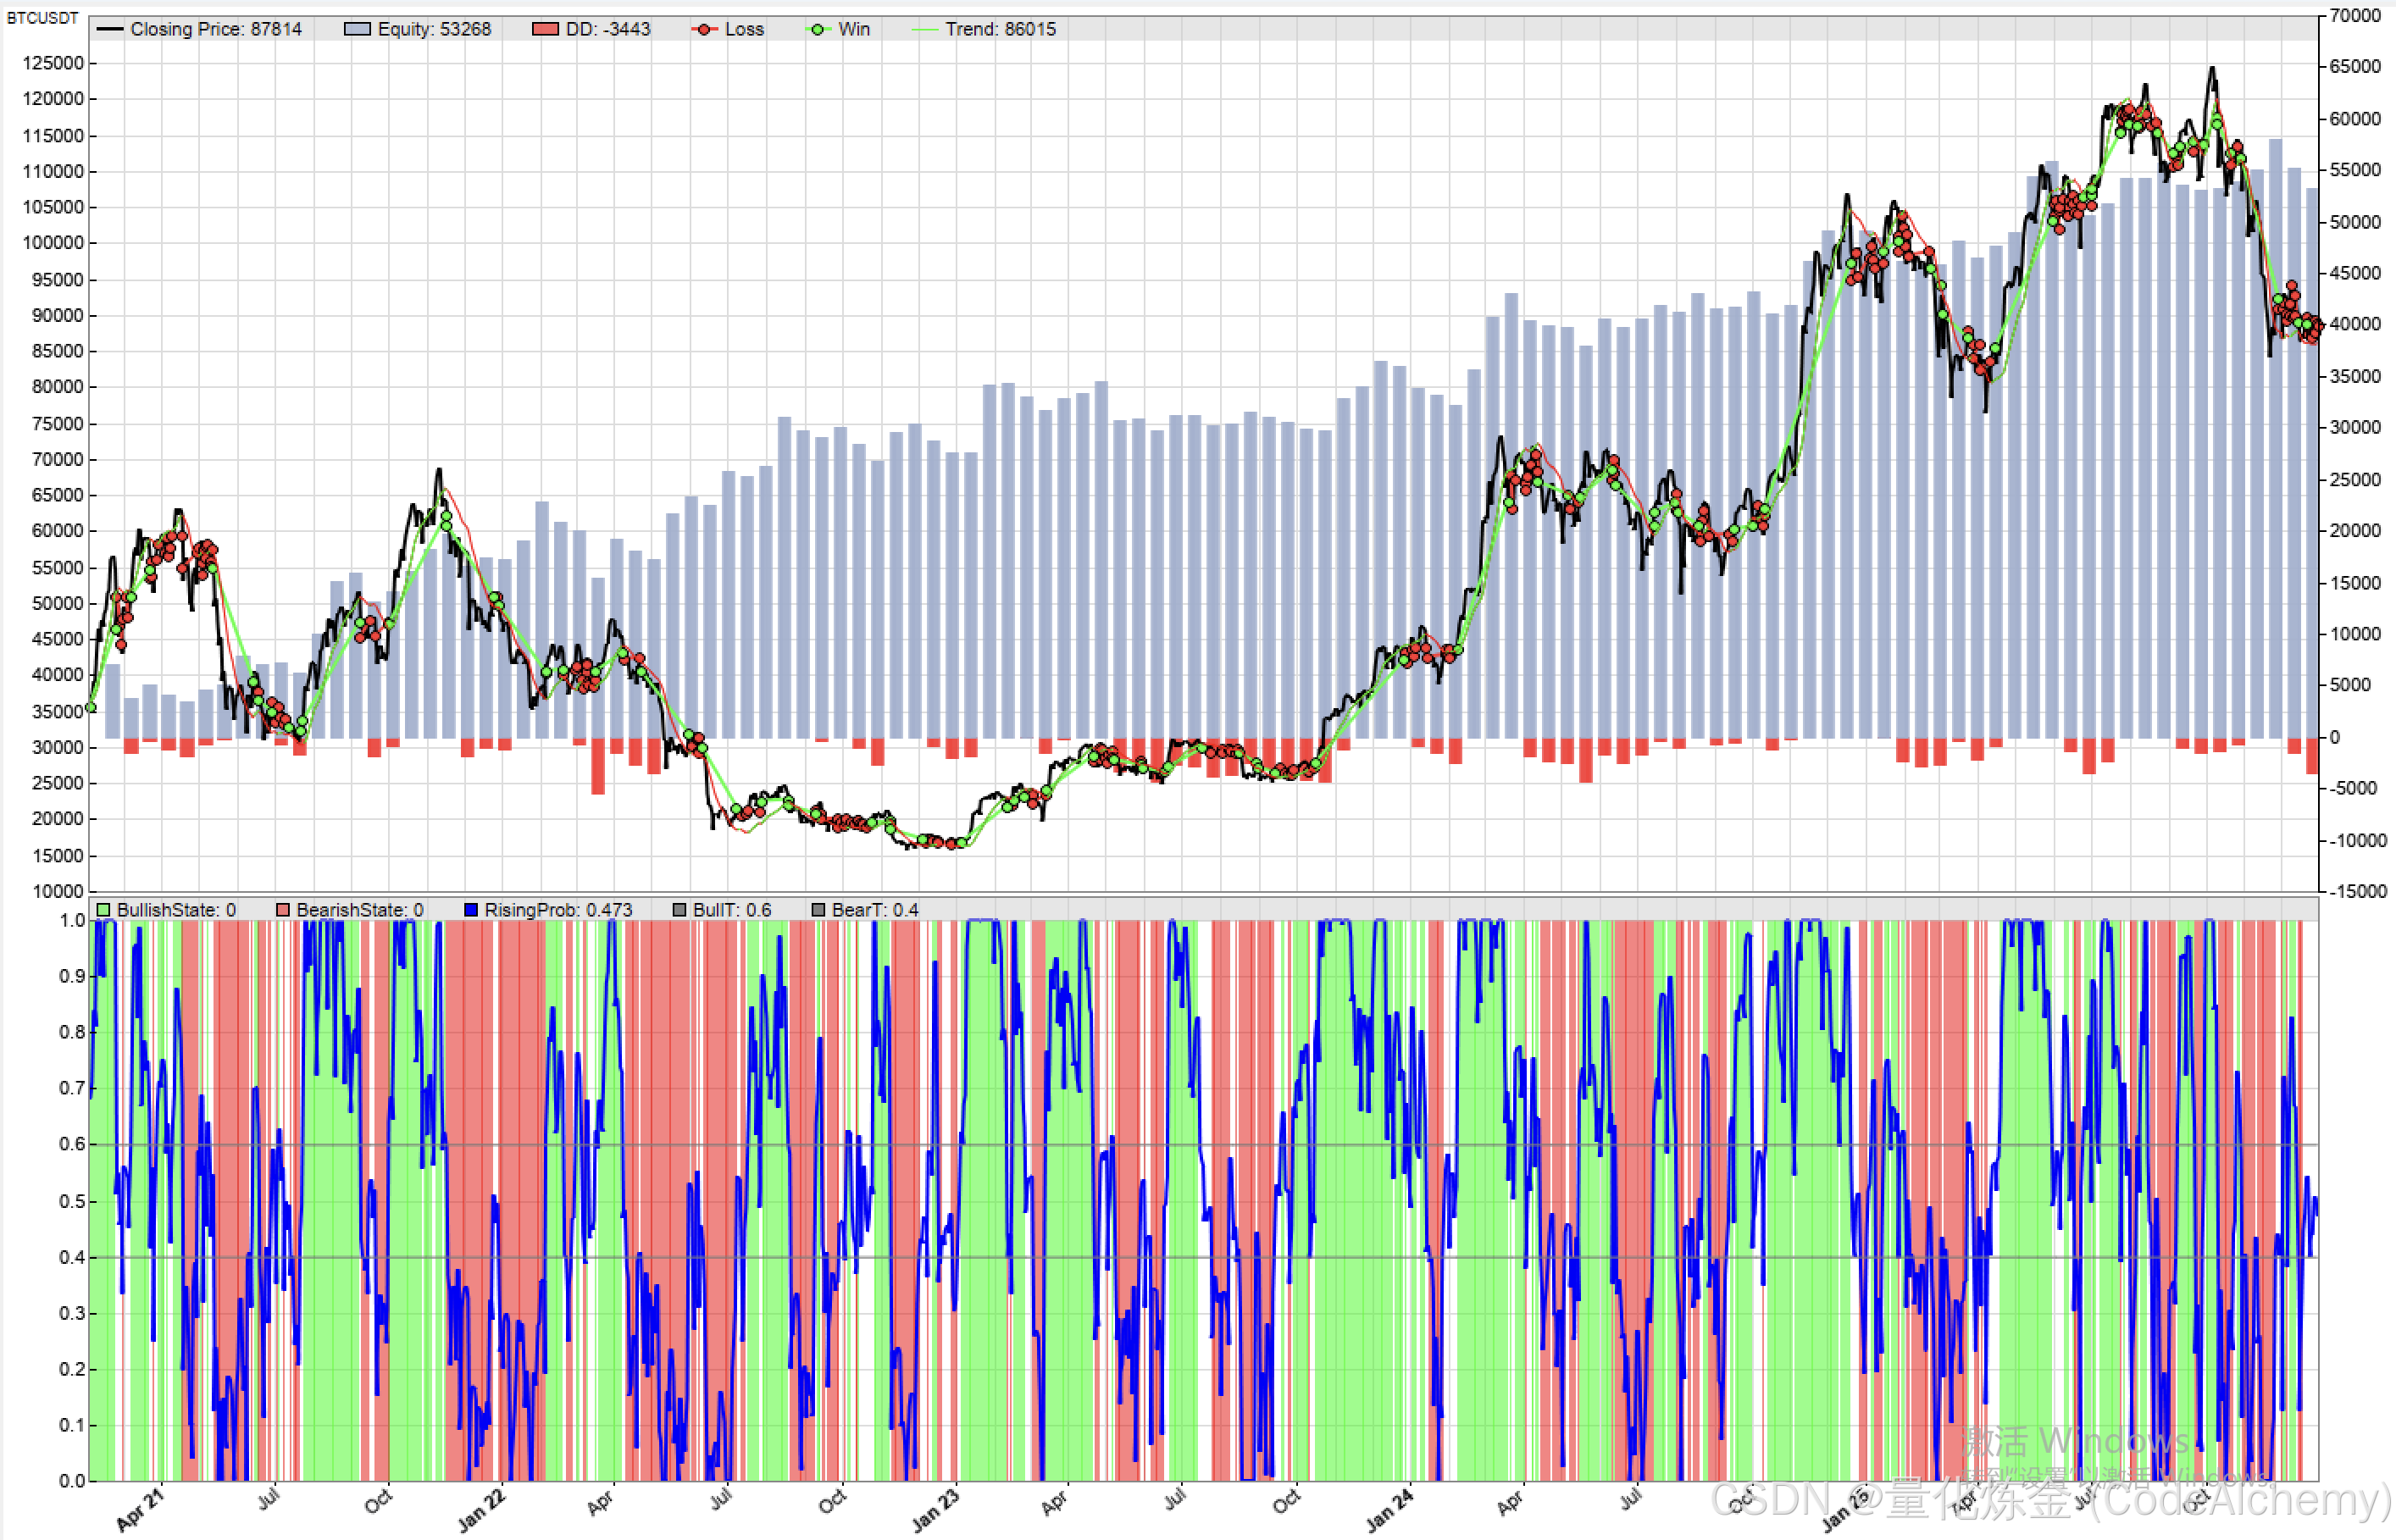Click the Equity blue bar legend icon
Viewport: 2396px width, 1540px height.
pos(357,29)
